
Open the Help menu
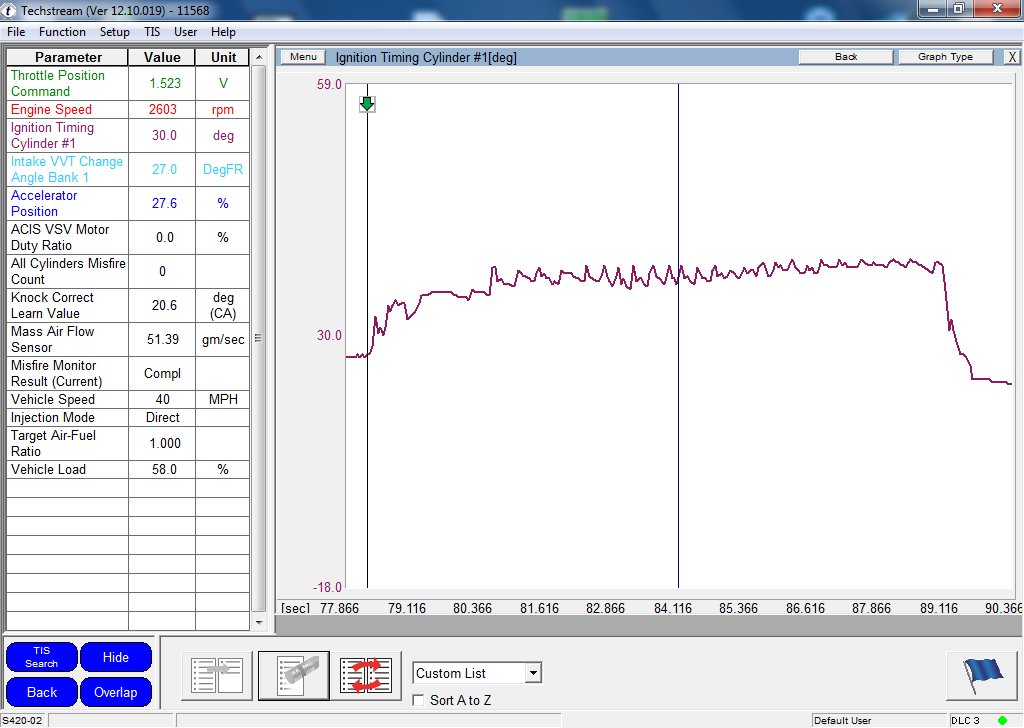tap(223, 32)
